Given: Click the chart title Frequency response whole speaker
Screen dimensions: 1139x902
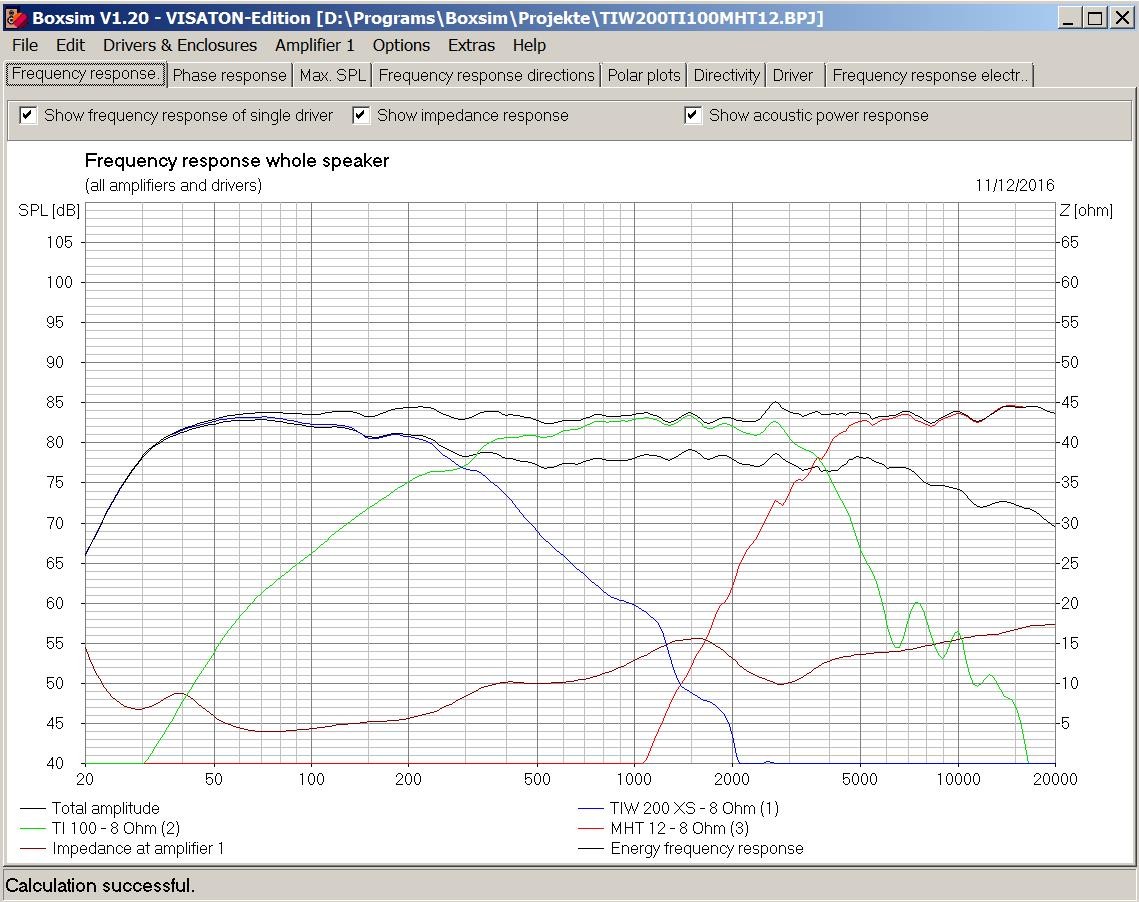Looking at the screenshot, I should coord(237,161).
